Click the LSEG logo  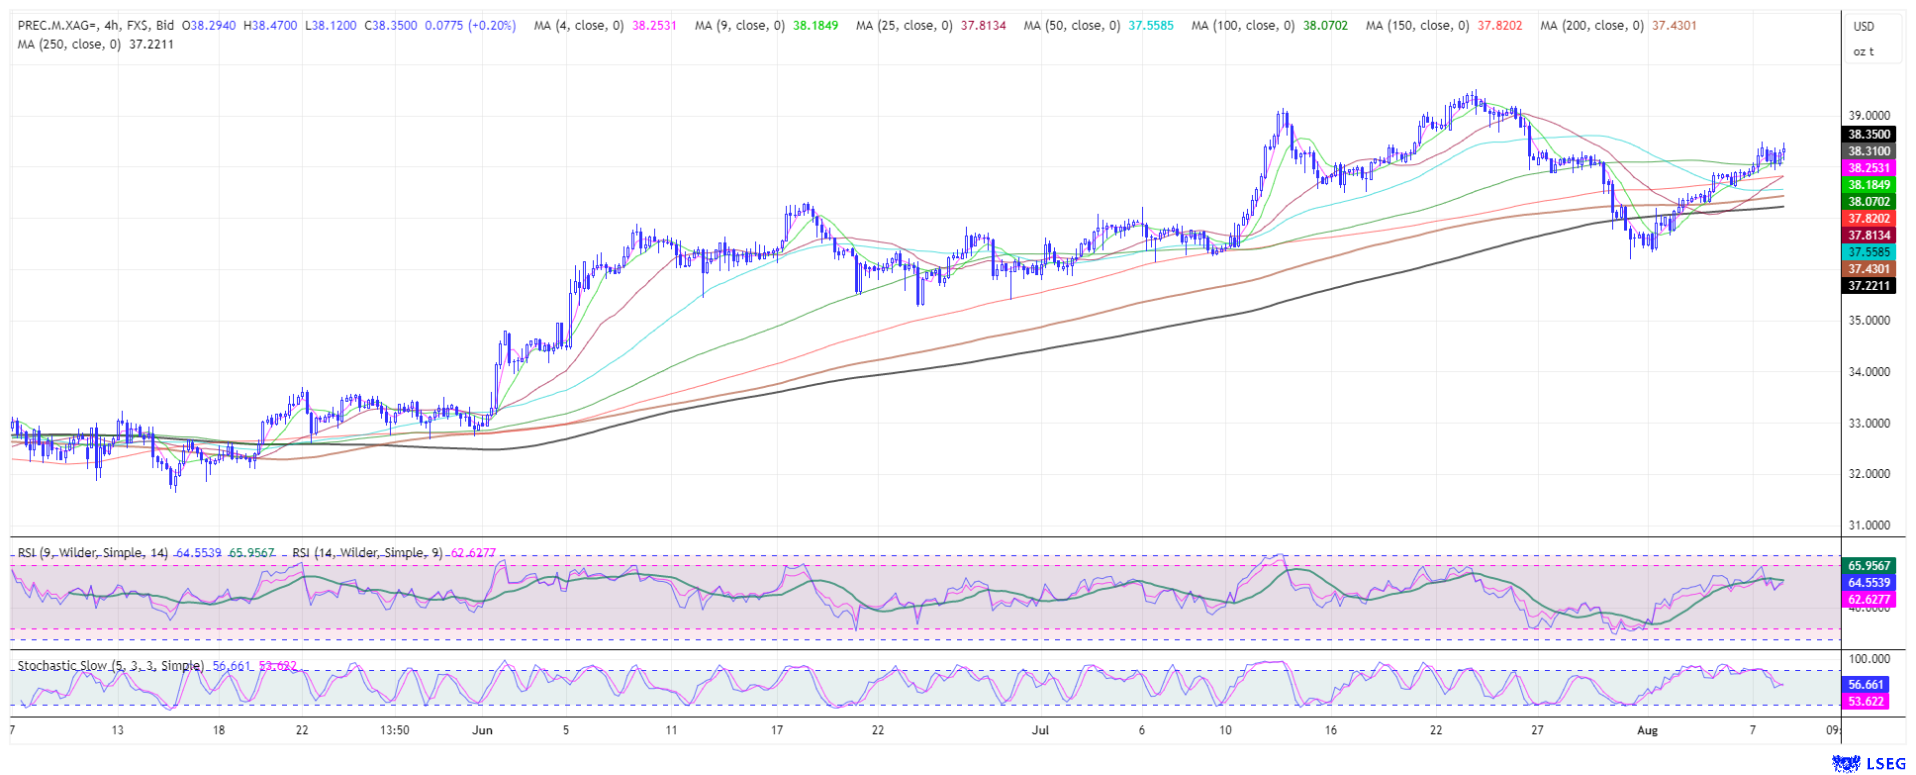point(1868,764)
